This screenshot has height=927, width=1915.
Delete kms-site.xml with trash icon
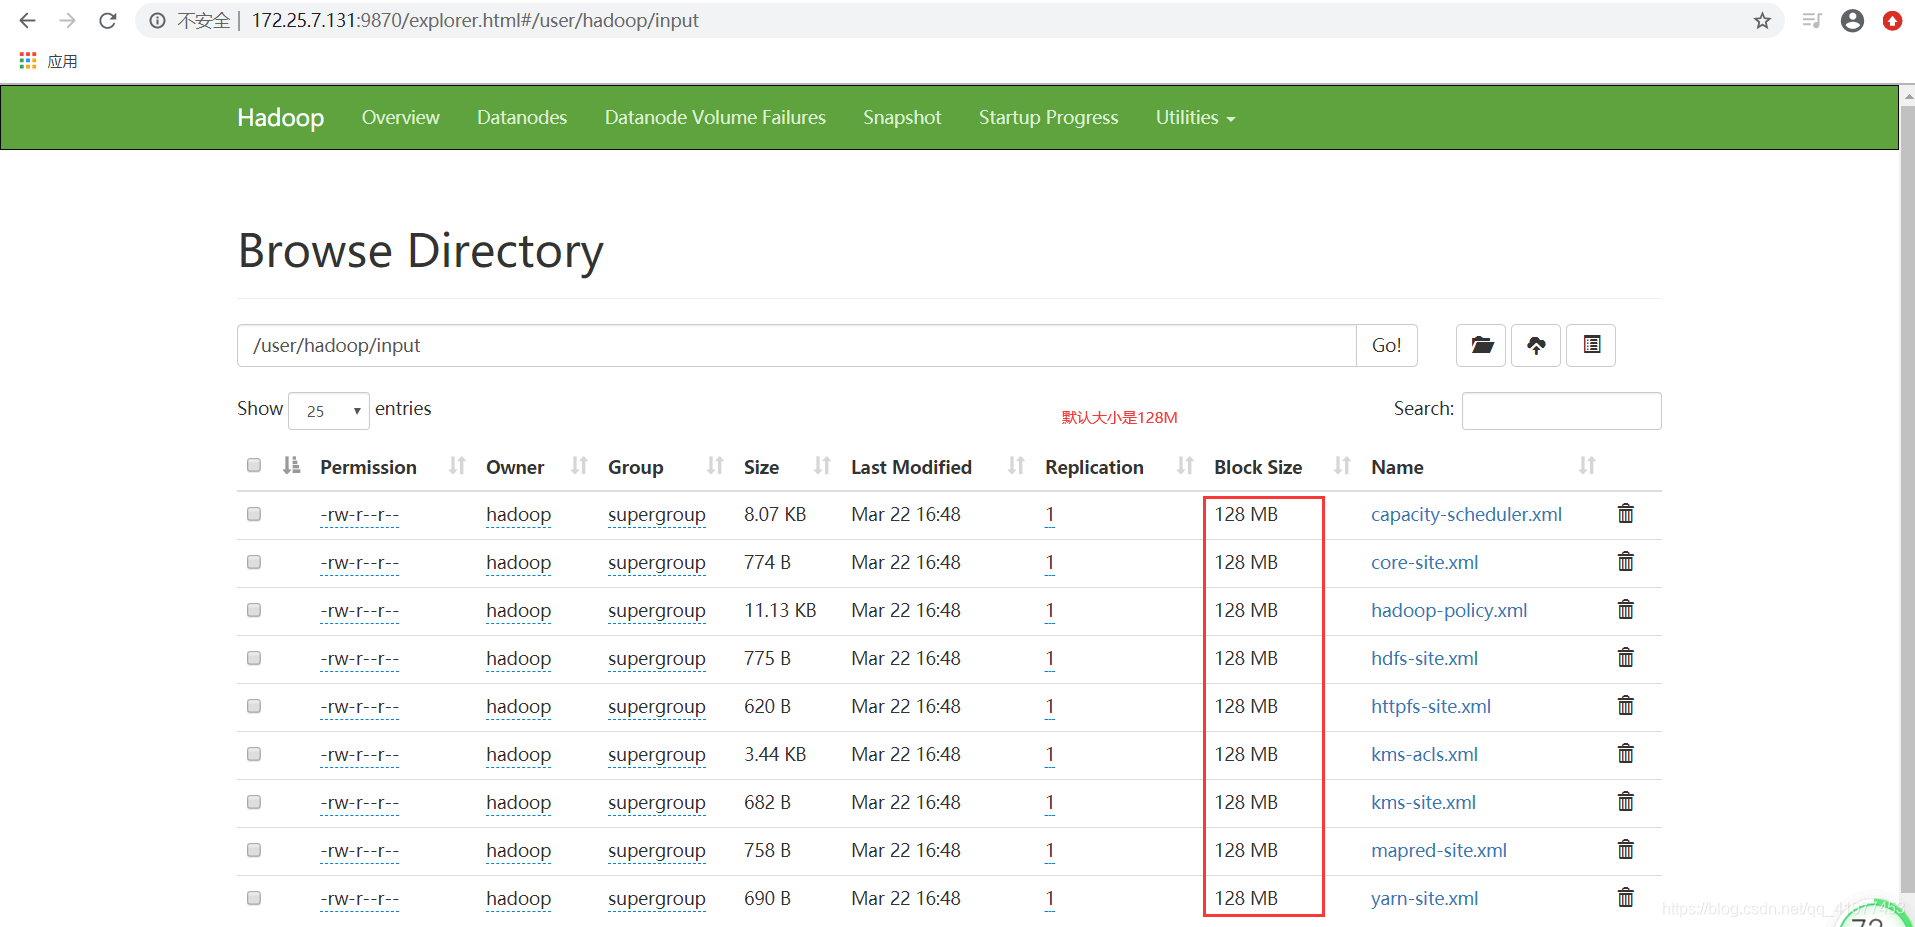pyautogui.click(x=1626, y=801)
